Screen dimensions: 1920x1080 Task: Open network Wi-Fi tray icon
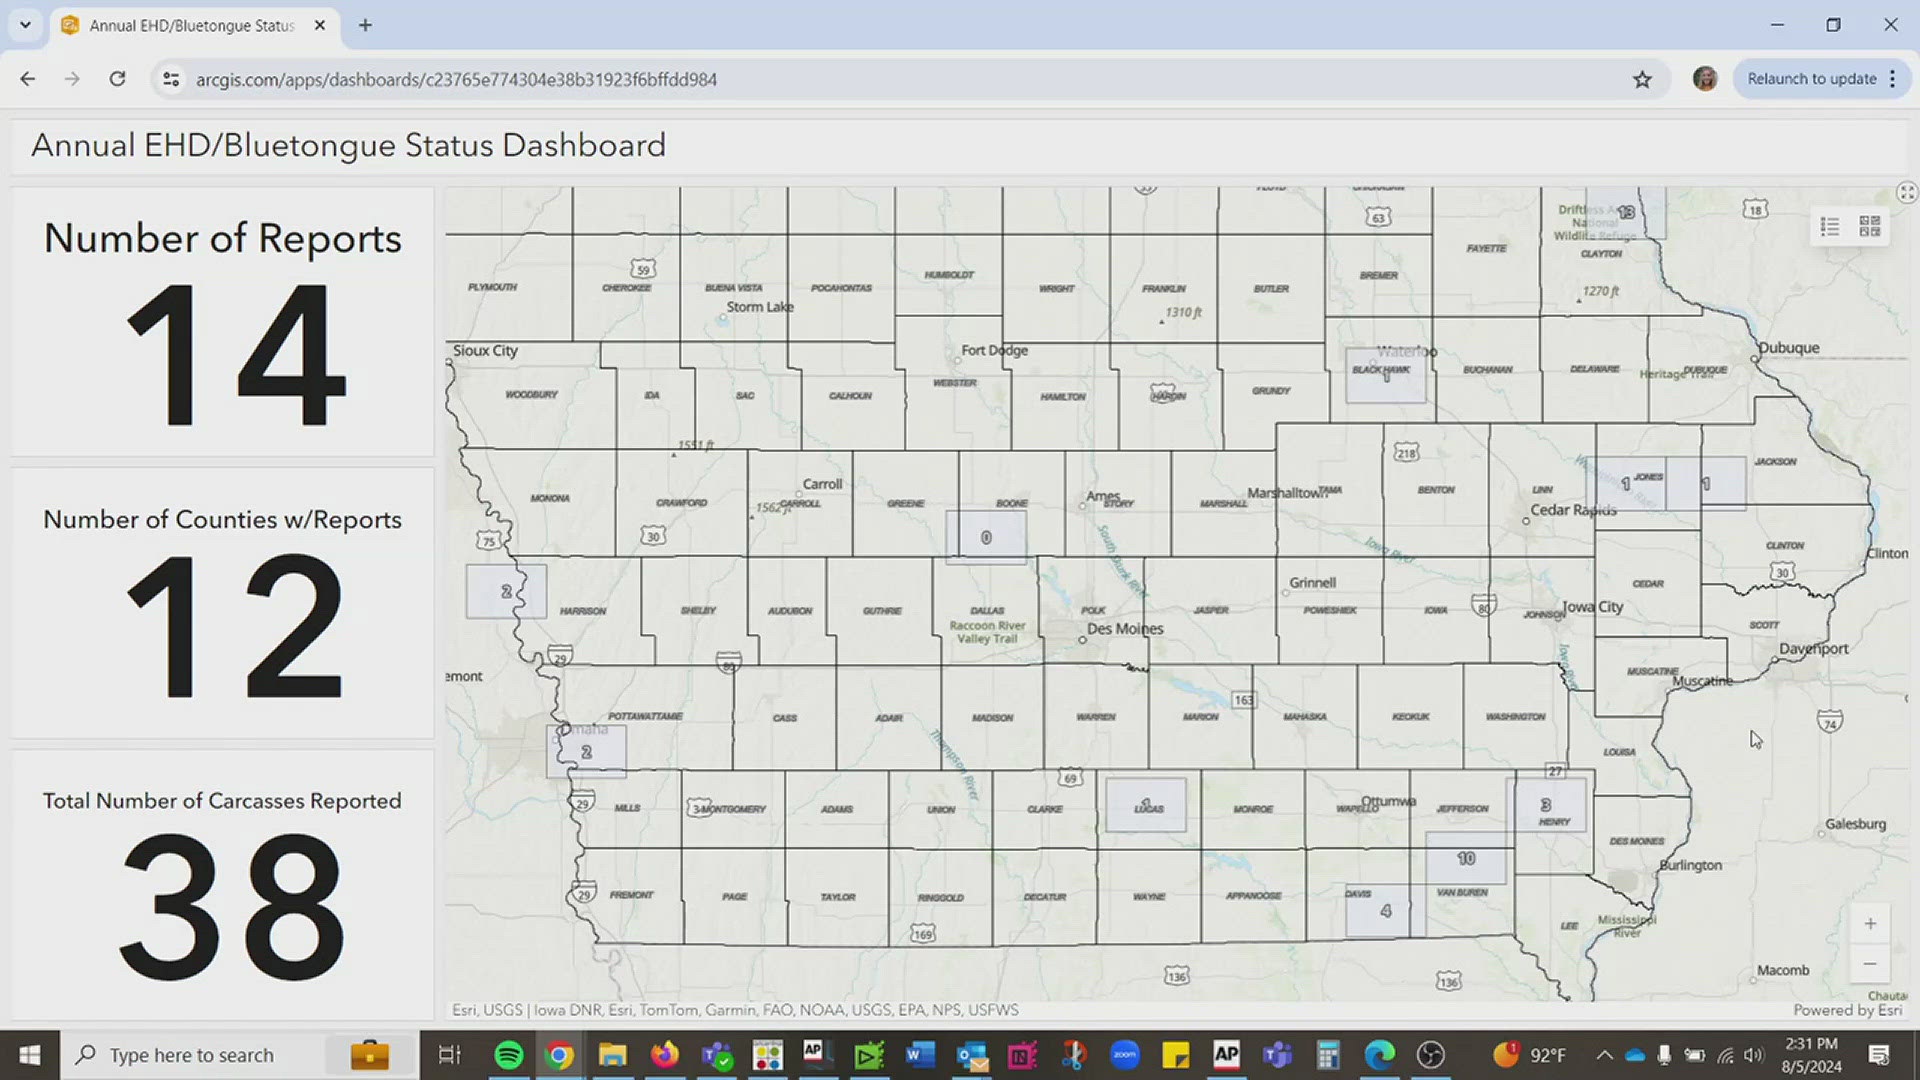1725,1055
